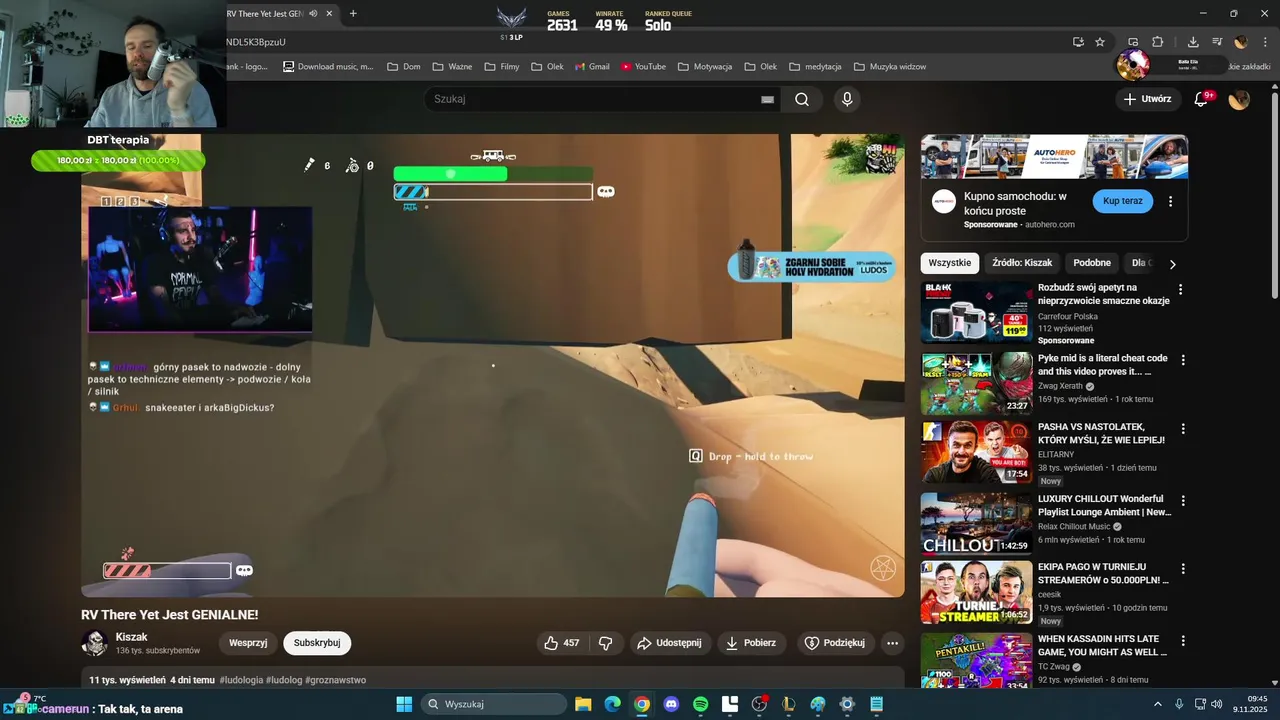
Task: Open League of Legends taskbar icon
Action: click(789, 704)
